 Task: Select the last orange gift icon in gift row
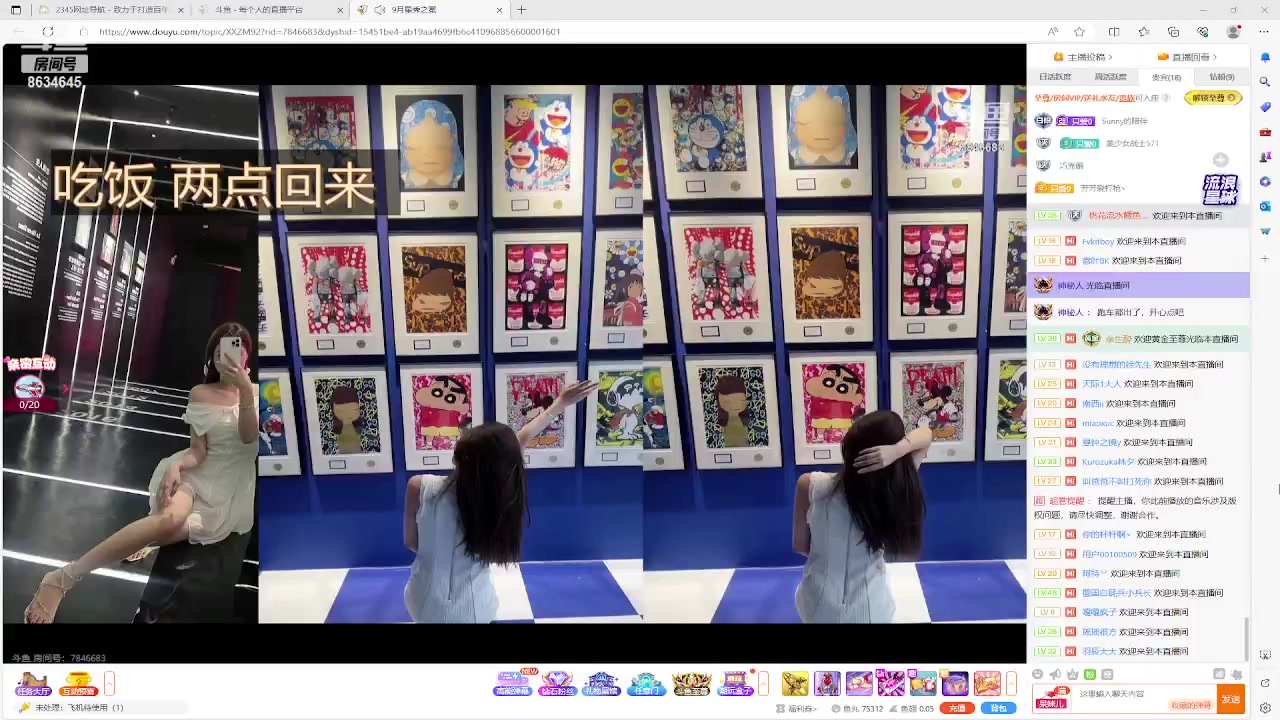(x=987, y=684)
